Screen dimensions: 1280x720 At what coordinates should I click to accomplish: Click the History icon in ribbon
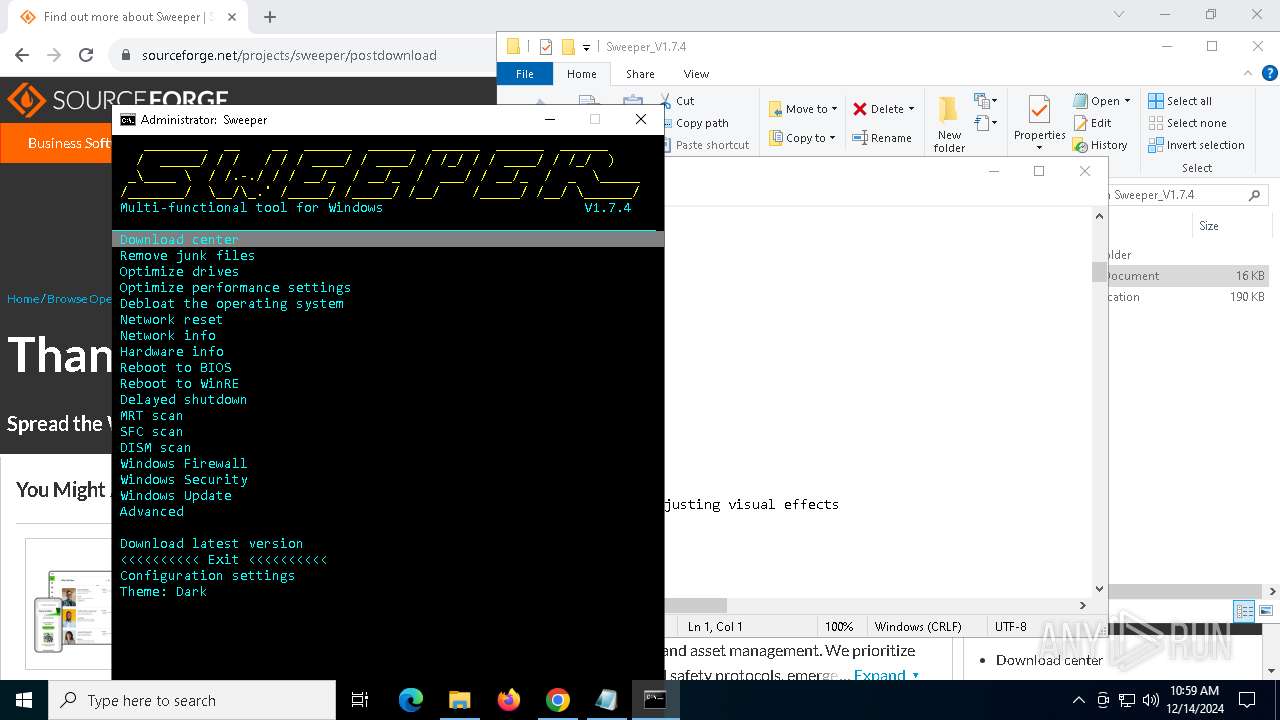[1080, 145]
